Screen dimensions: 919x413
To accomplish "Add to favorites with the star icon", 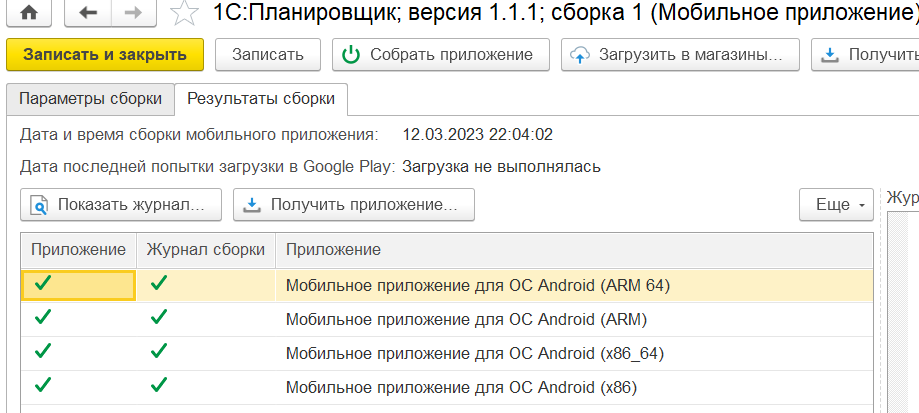I will pos(185,14).
